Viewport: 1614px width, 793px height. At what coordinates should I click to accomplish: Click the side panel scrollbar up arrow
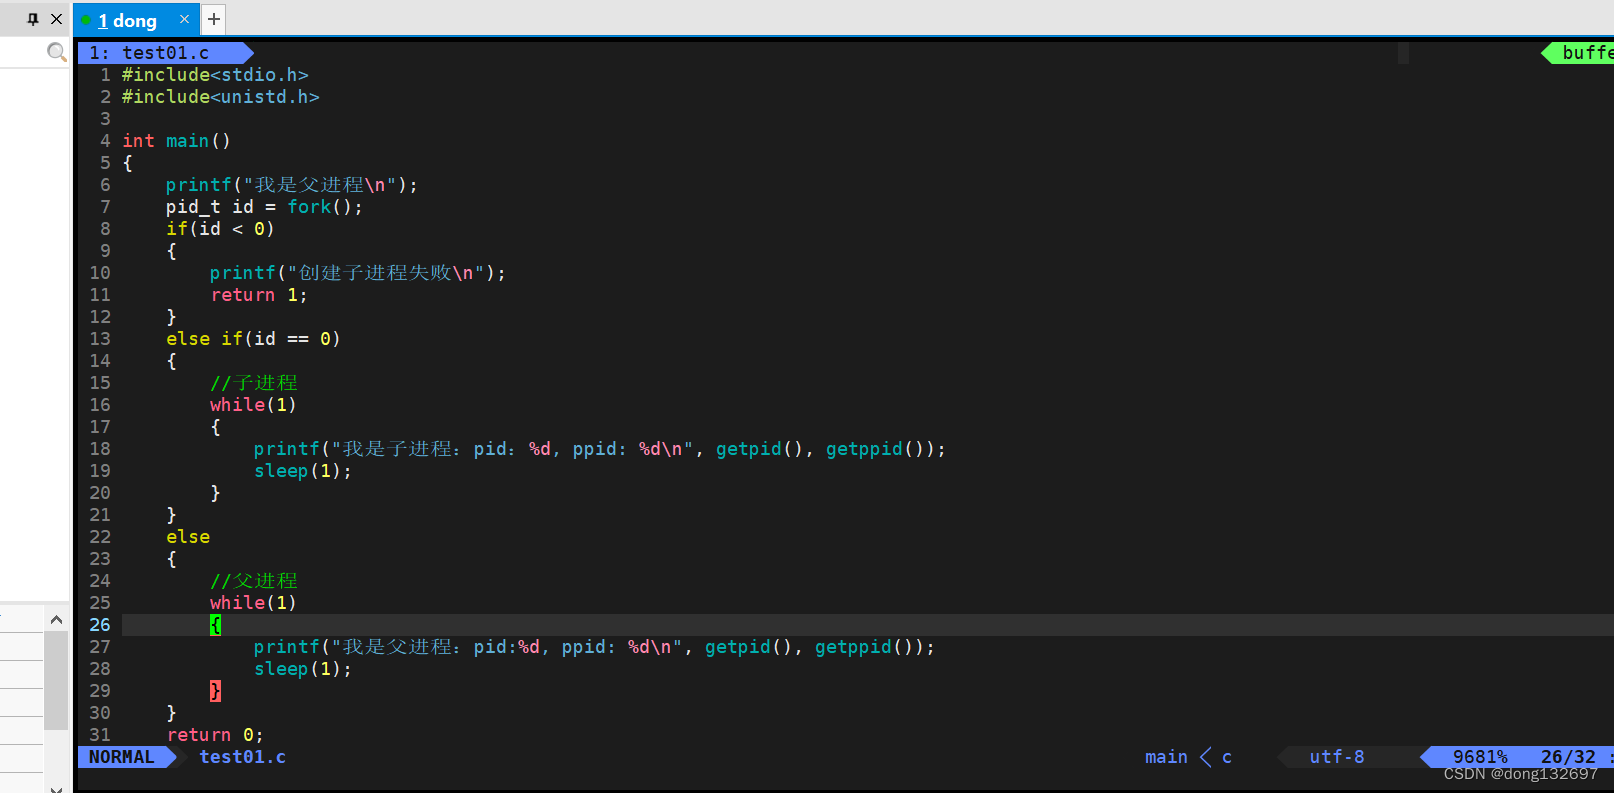[x=56, y=620]
